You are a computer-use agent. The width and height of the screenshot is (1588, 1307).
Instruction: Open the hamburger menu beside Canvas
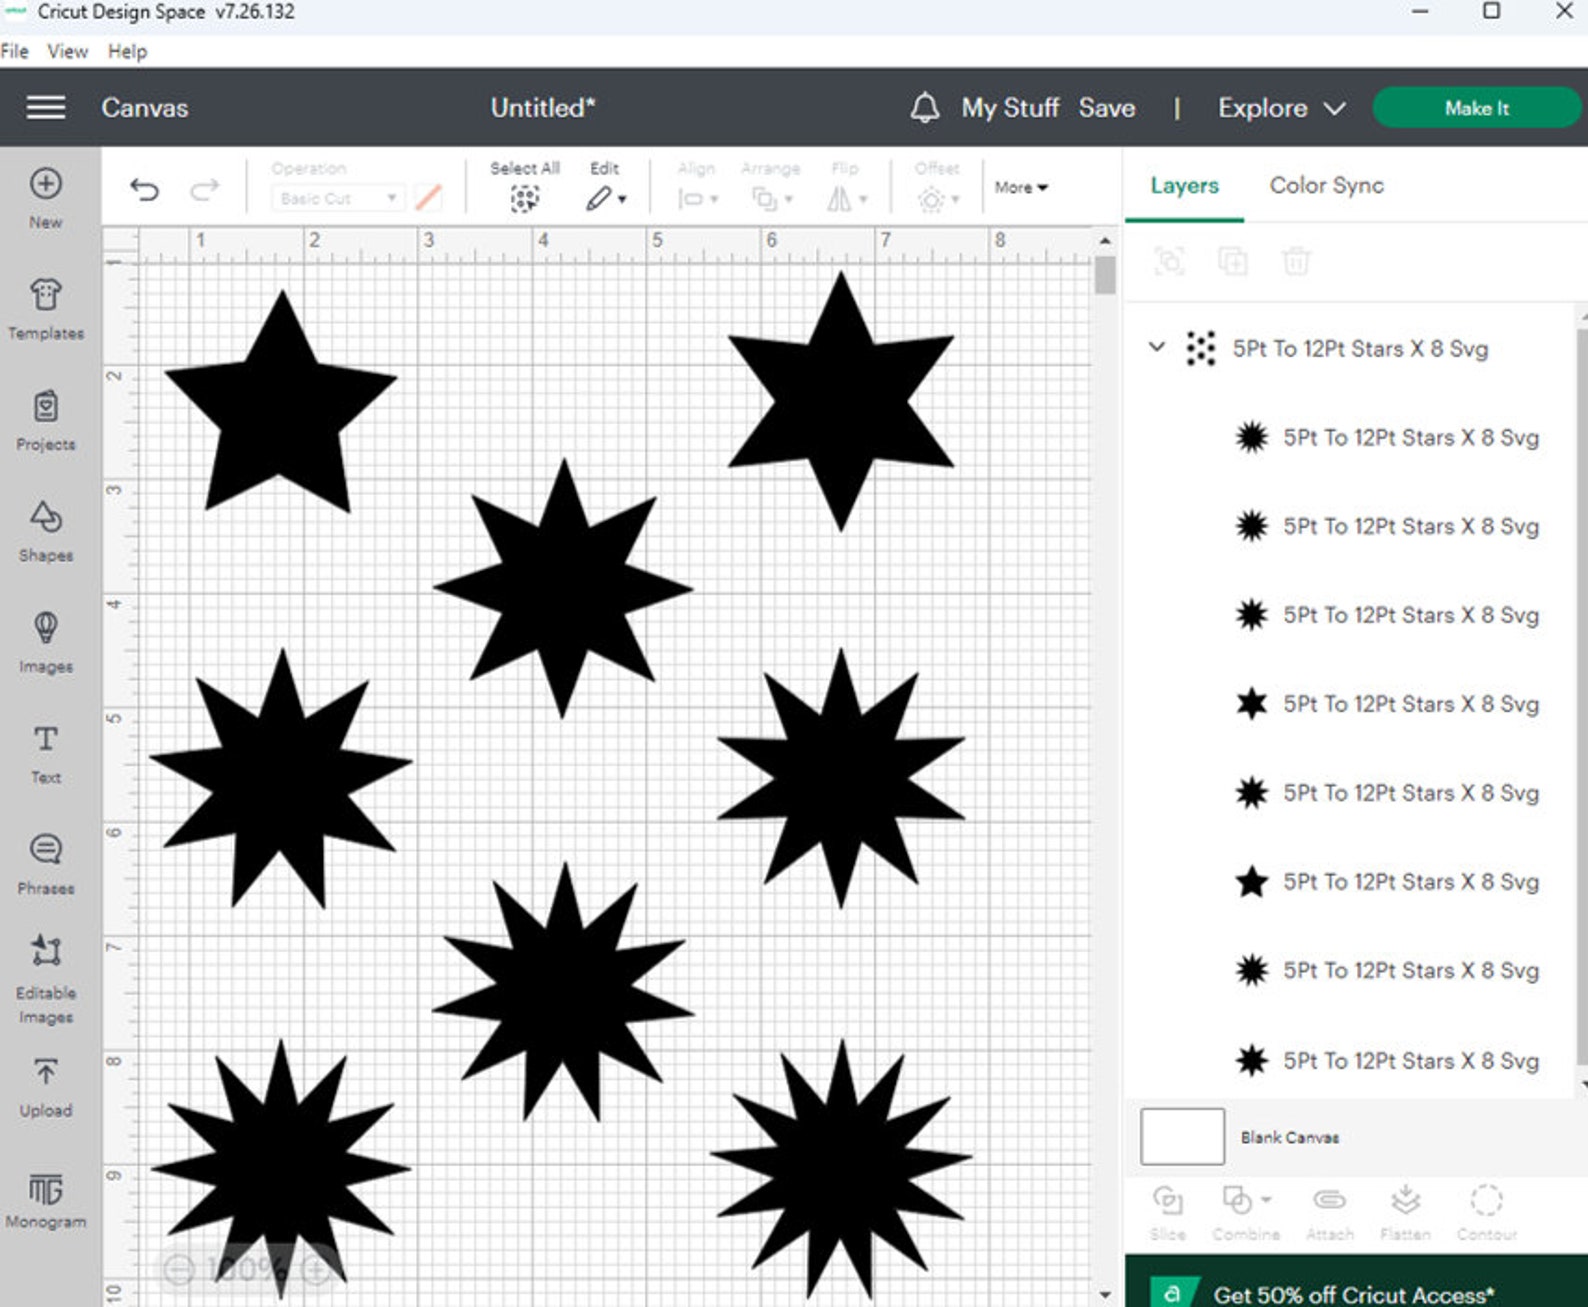46,107
